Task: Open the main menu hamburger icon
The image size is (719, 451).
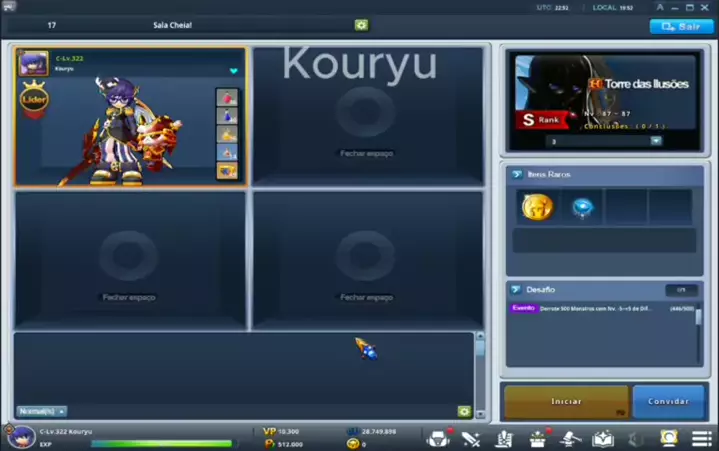Action: click(702, 438)
